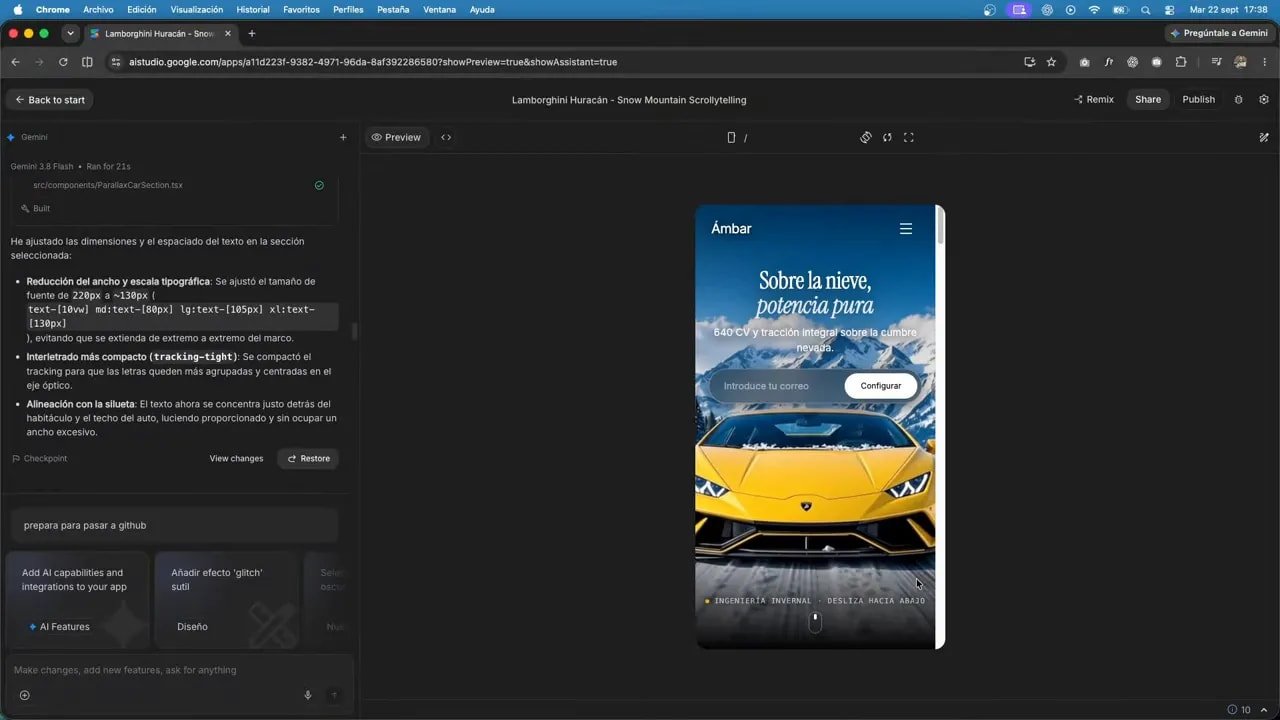Select the 'Add AI capabilities' suggestion card
The width and height of the screenshot is (1280, 720).
[x=78, y=600]
